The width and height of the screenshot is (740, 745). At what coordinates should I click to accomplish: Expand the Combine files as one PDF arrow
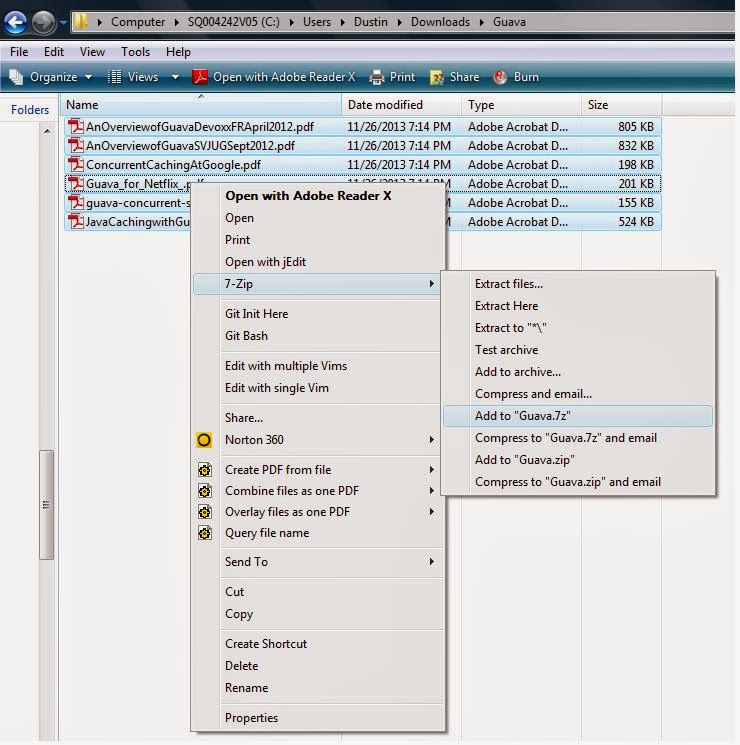tap(432, 491)
